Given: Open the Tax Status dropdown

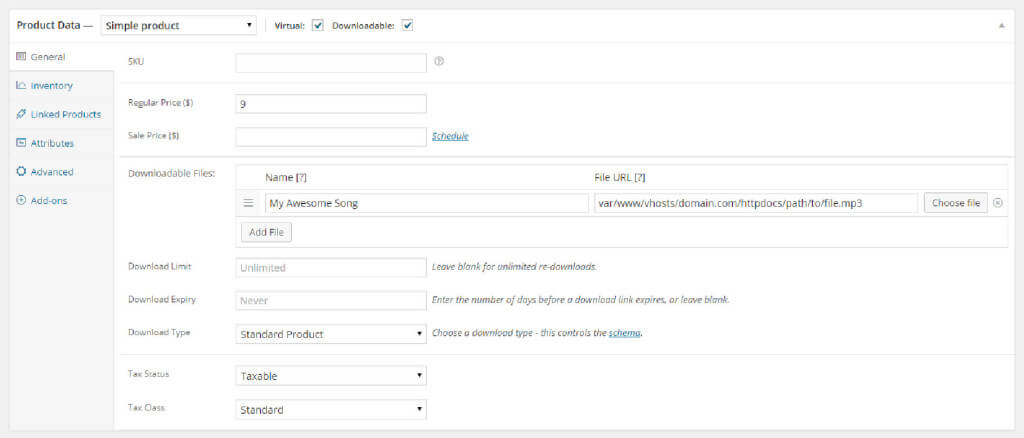Looking at the screenshot, I should coord(330,376).
